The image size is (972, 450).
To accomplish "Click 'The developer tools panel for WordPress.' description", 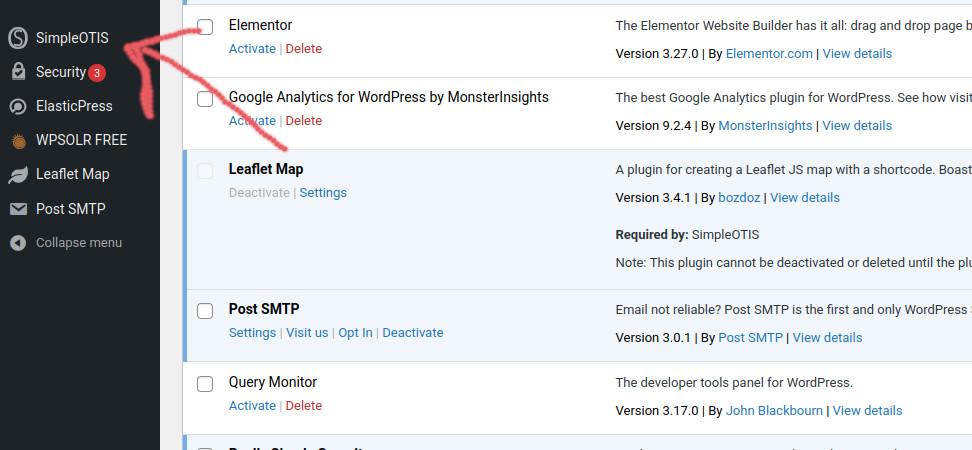I will [734, 383].
